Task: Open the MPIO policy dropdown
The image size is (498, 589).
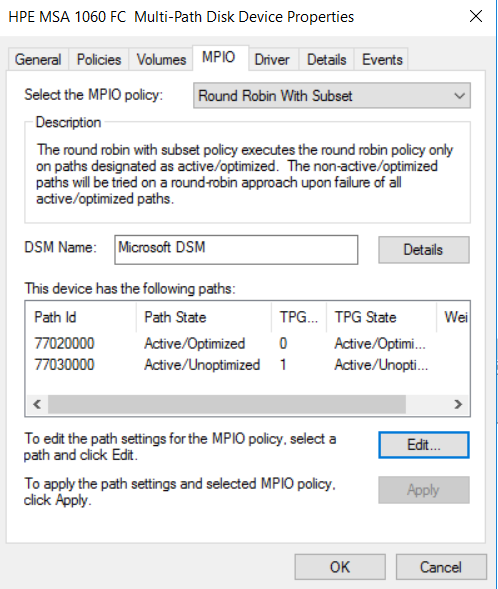Action: coord(332,96)
